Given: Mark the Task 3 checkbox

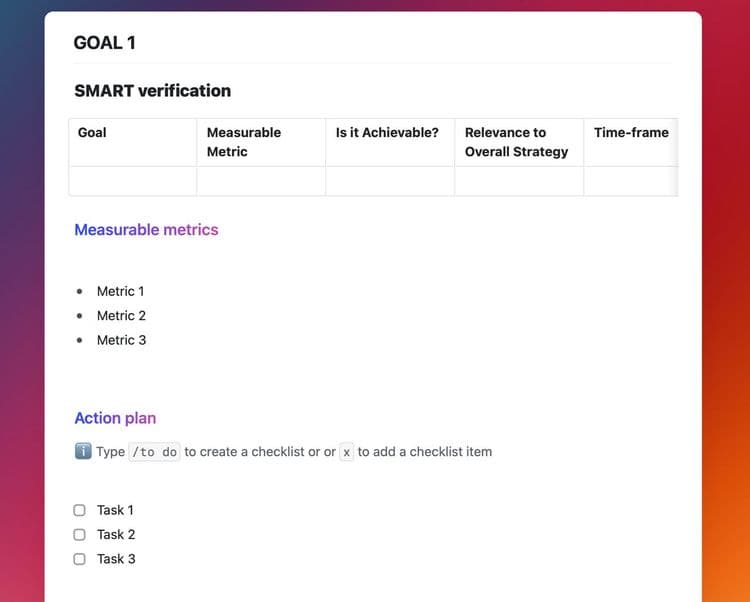Looking at the screenshot, I should 79,559.
